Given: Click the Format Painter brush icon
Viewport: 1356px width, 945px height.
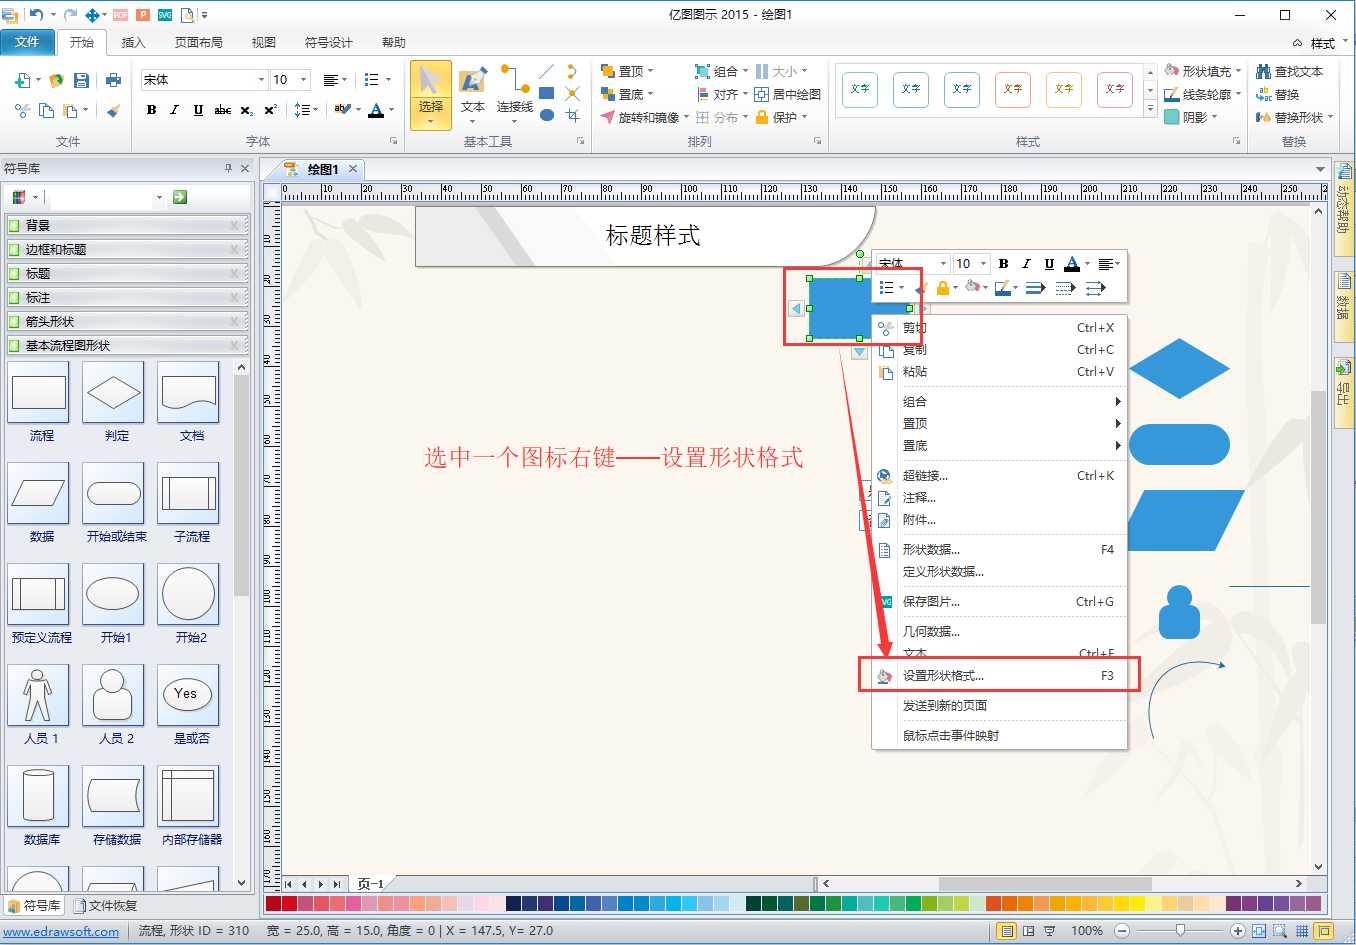Looking at the screenshot, I should point(113,110).
